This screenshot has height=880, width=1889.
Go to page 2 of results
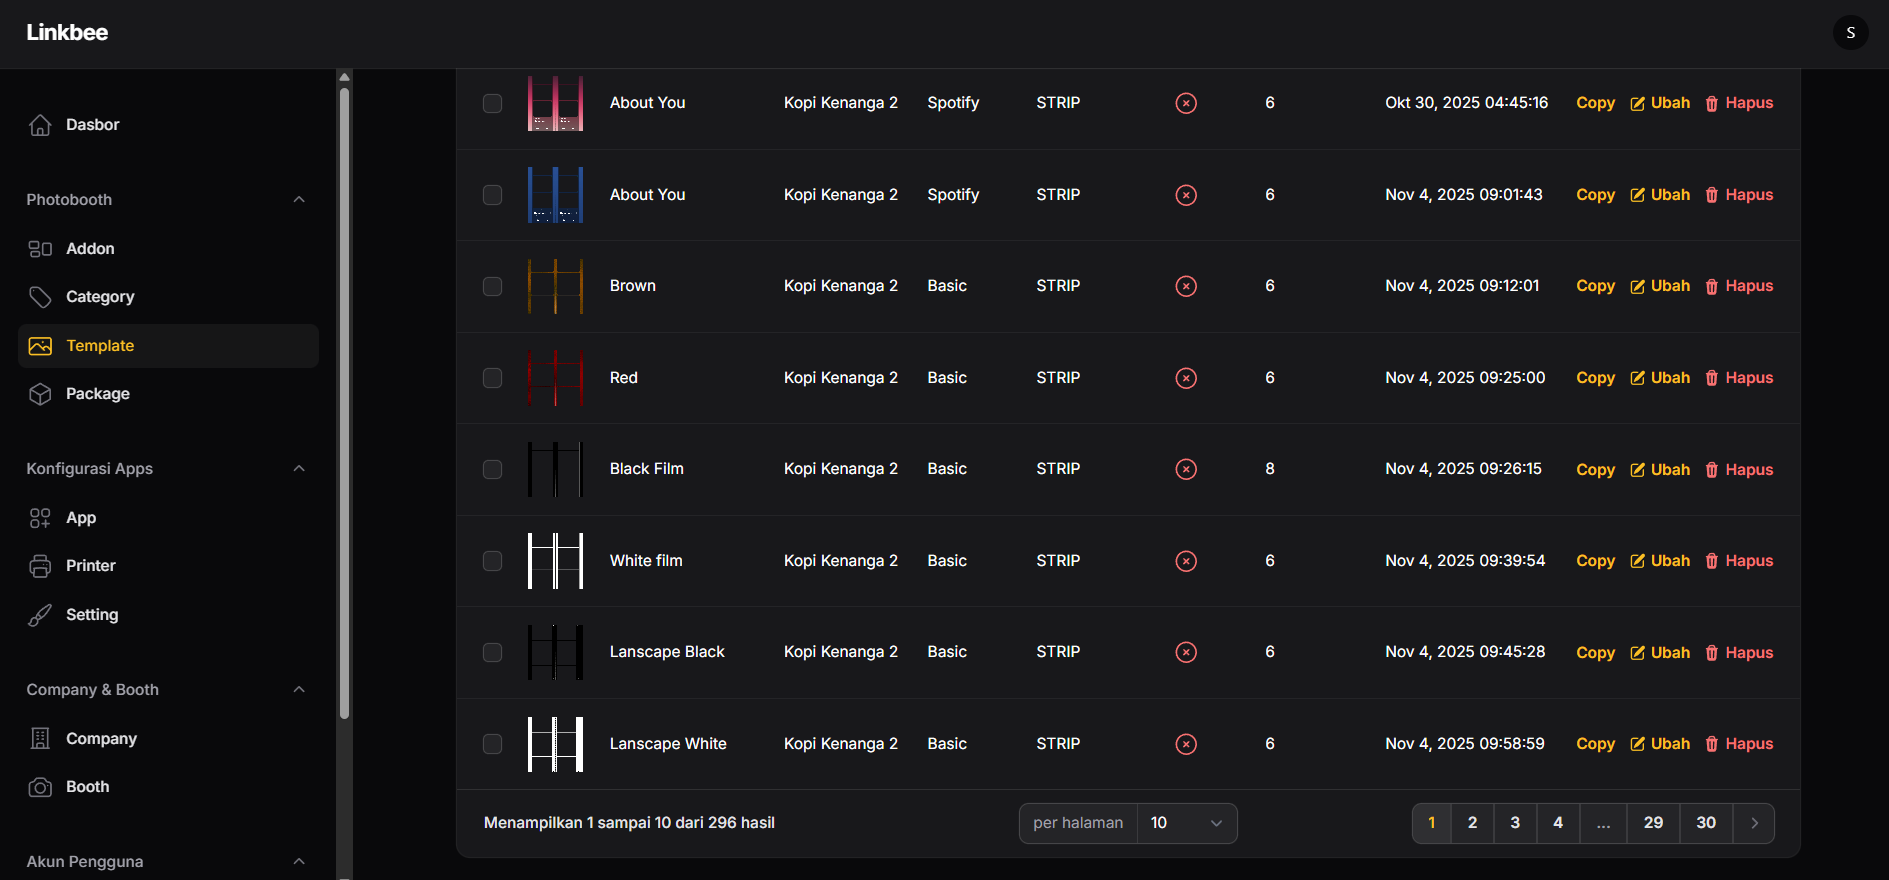click(x=1472, y=823)
